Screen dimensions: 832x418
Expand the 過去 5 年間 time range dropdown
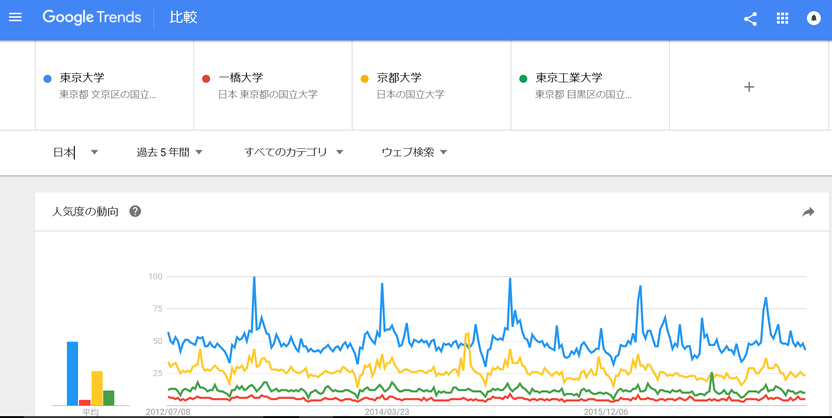pyautogui.click(x=169, y=153)
